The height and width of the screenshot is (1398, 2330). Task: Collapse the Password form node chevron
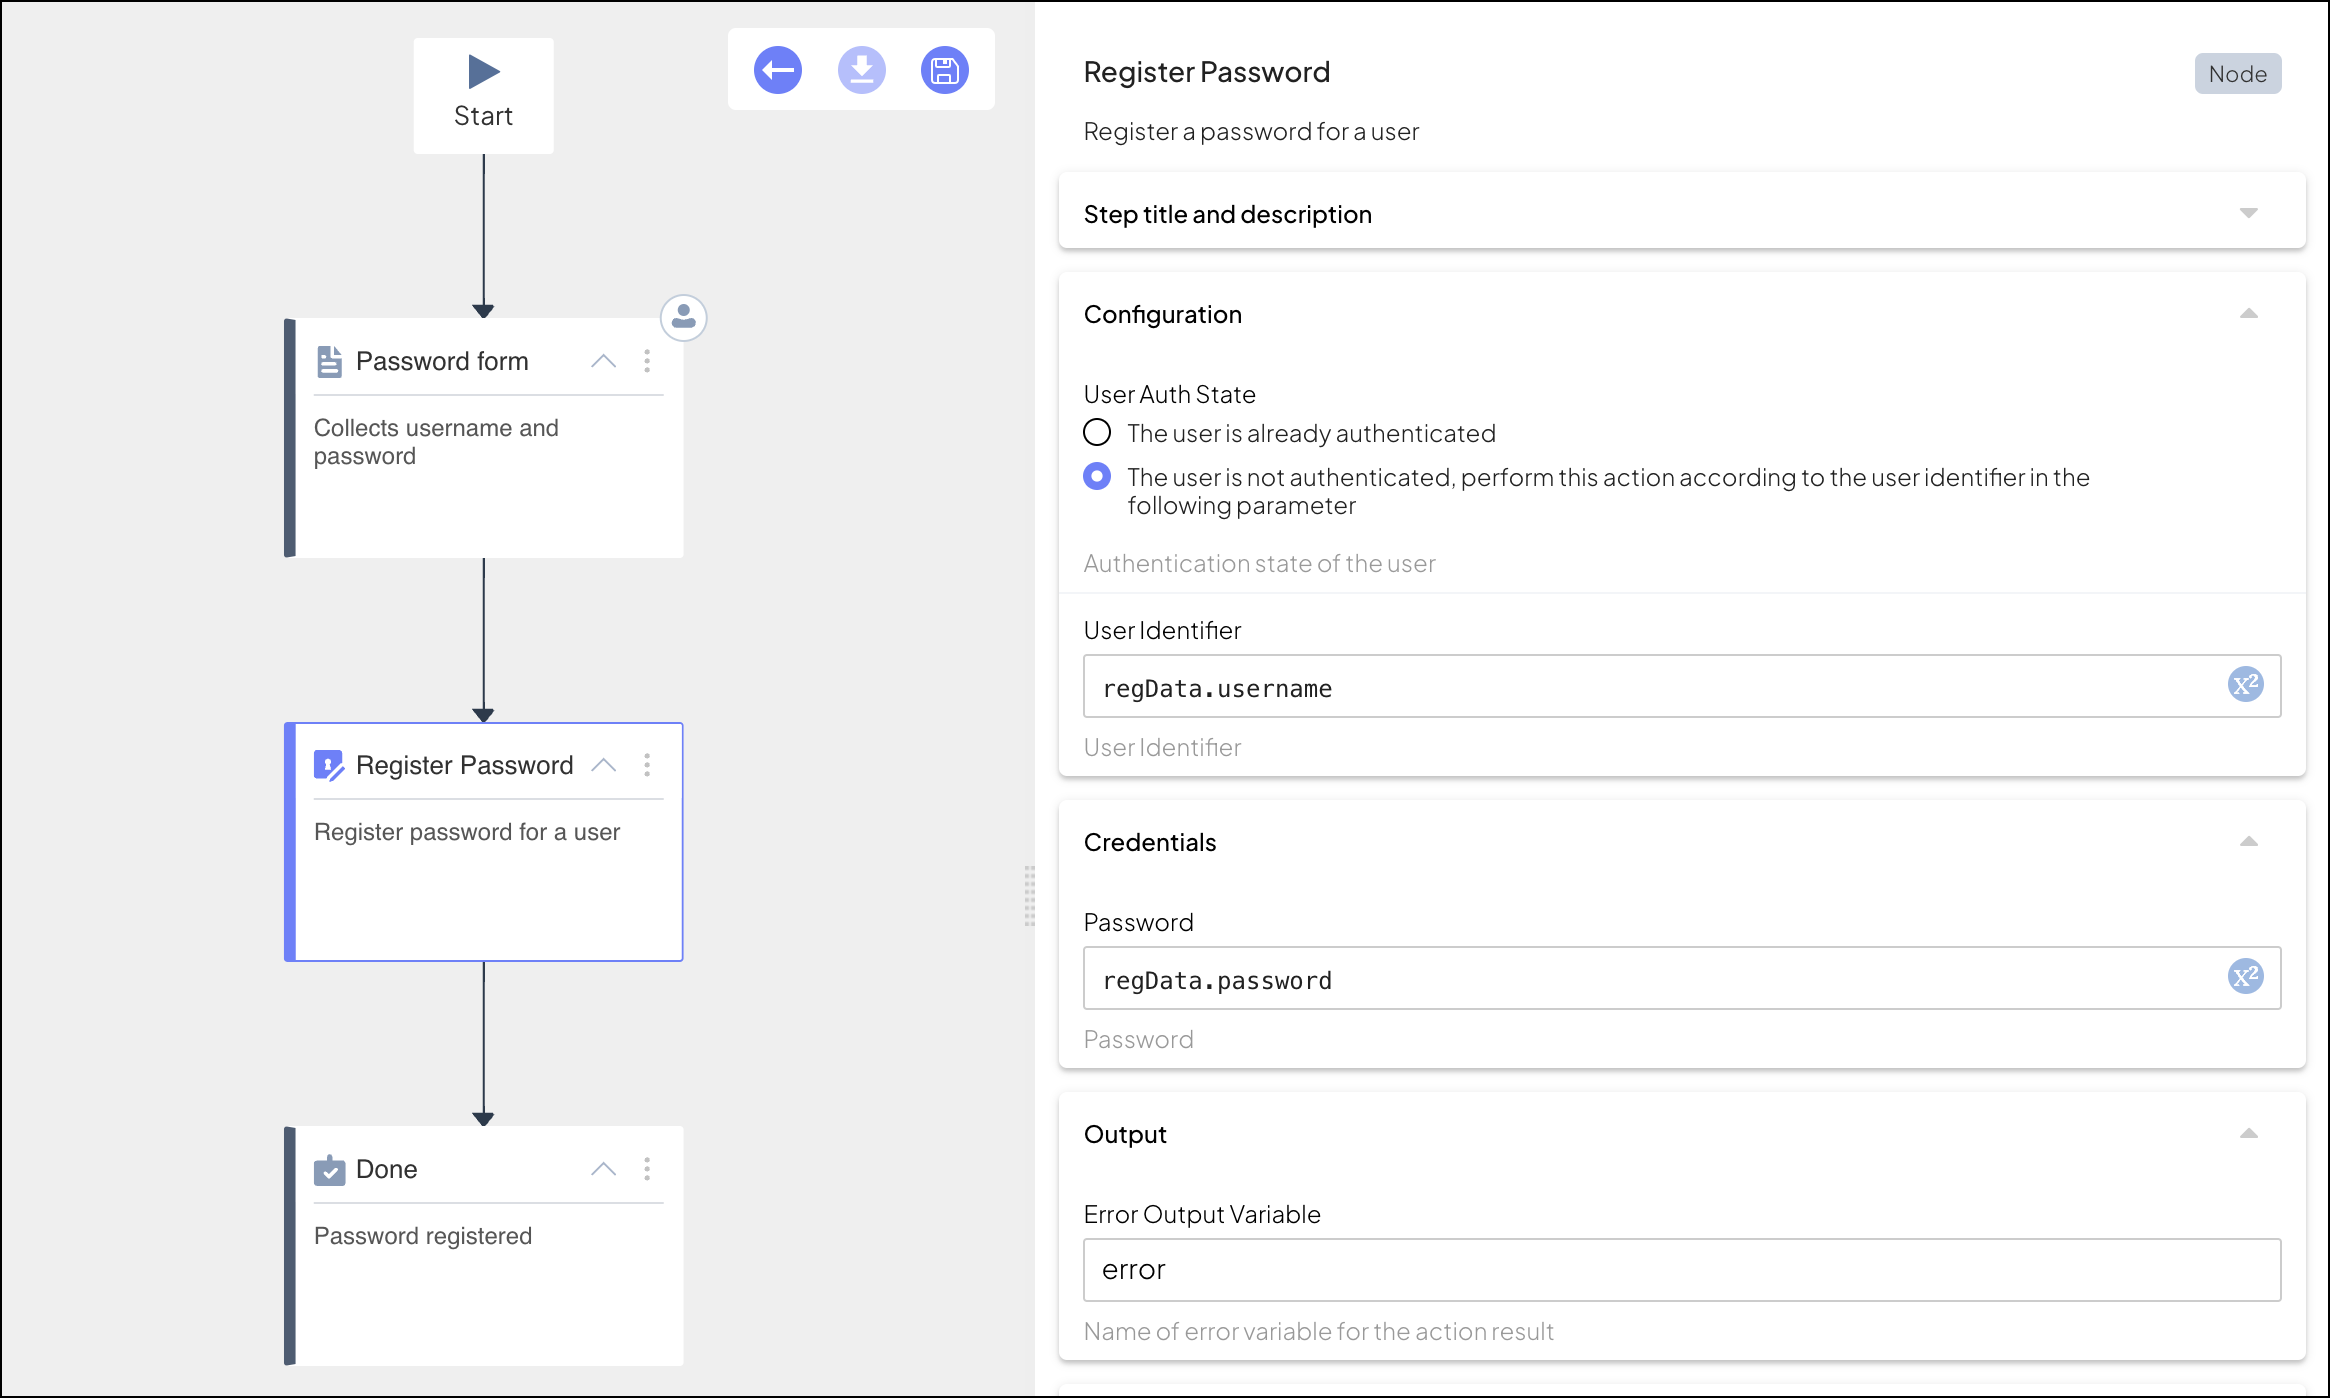click(603, 361)
